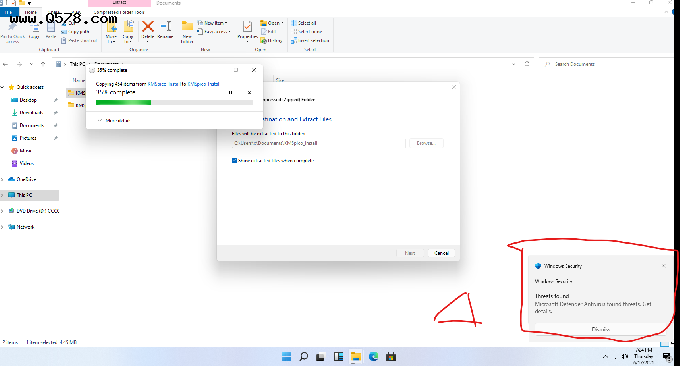680x366 pixels.
Task: Open Task View from the taskbar
Action: 320,356
